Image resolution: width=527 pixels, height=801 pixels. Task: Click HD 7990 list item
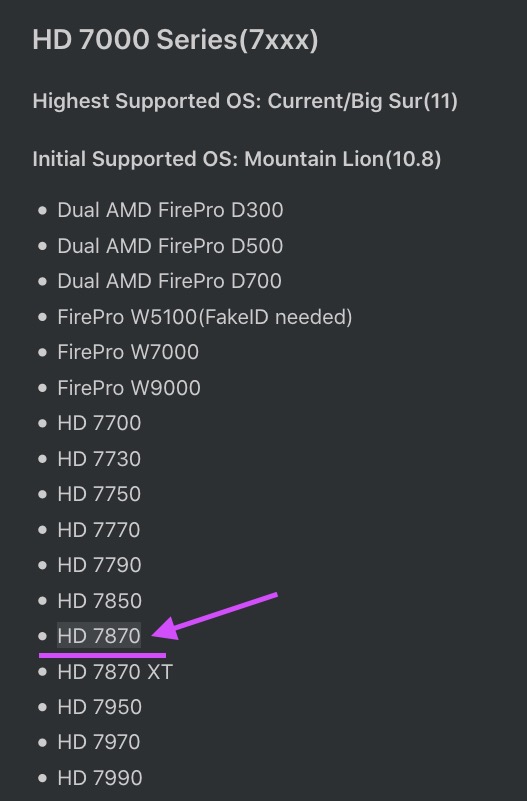100,778
